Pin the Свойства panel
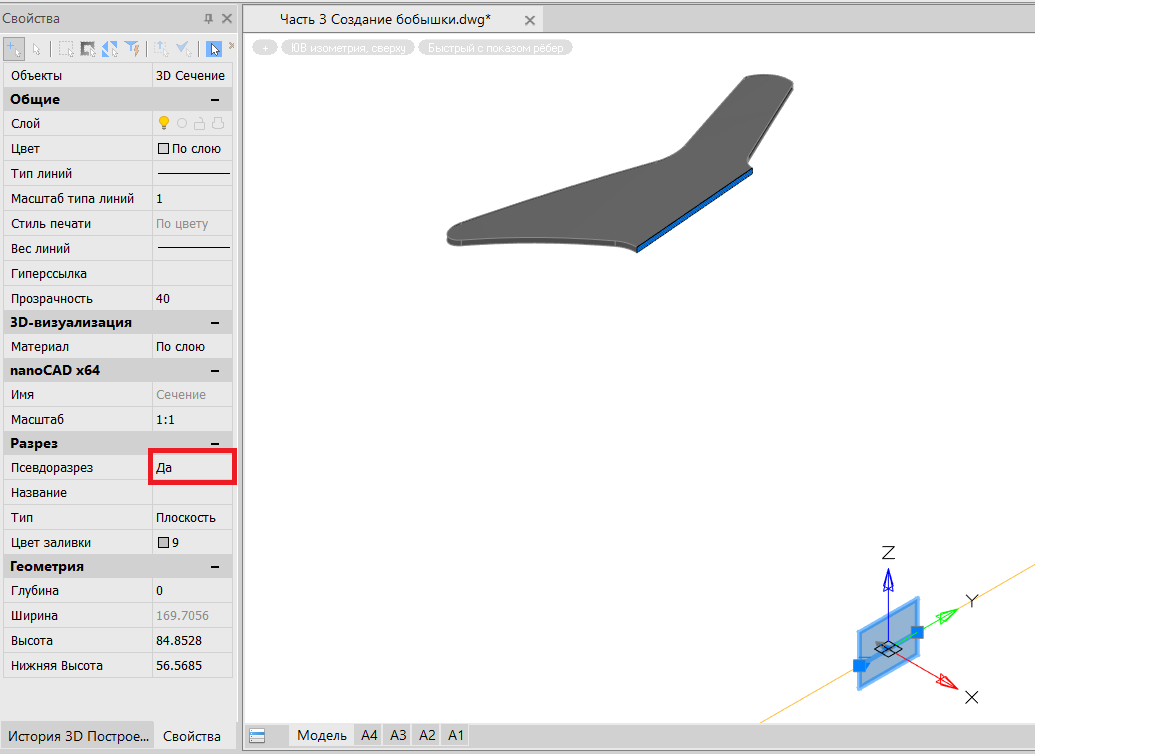1152x754 pixels. 208,19
